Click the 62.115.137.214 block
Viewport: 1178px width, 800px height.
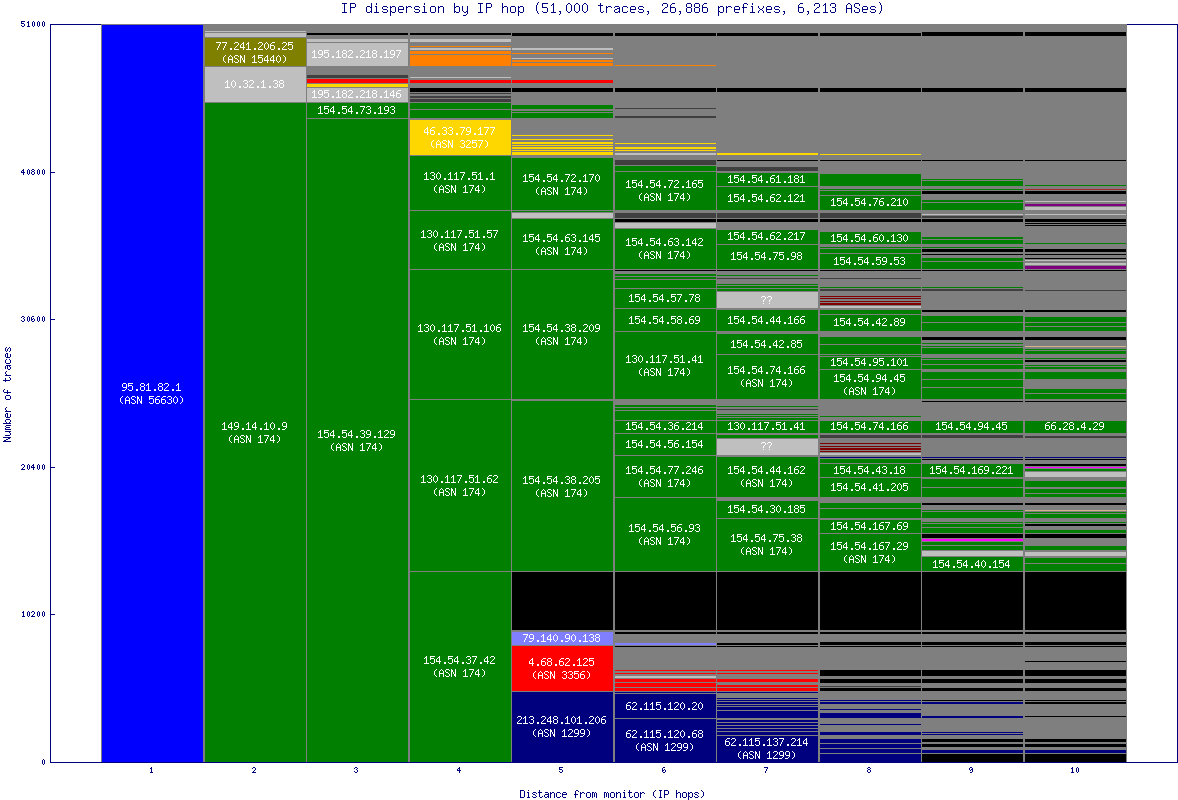coord(767,747)
